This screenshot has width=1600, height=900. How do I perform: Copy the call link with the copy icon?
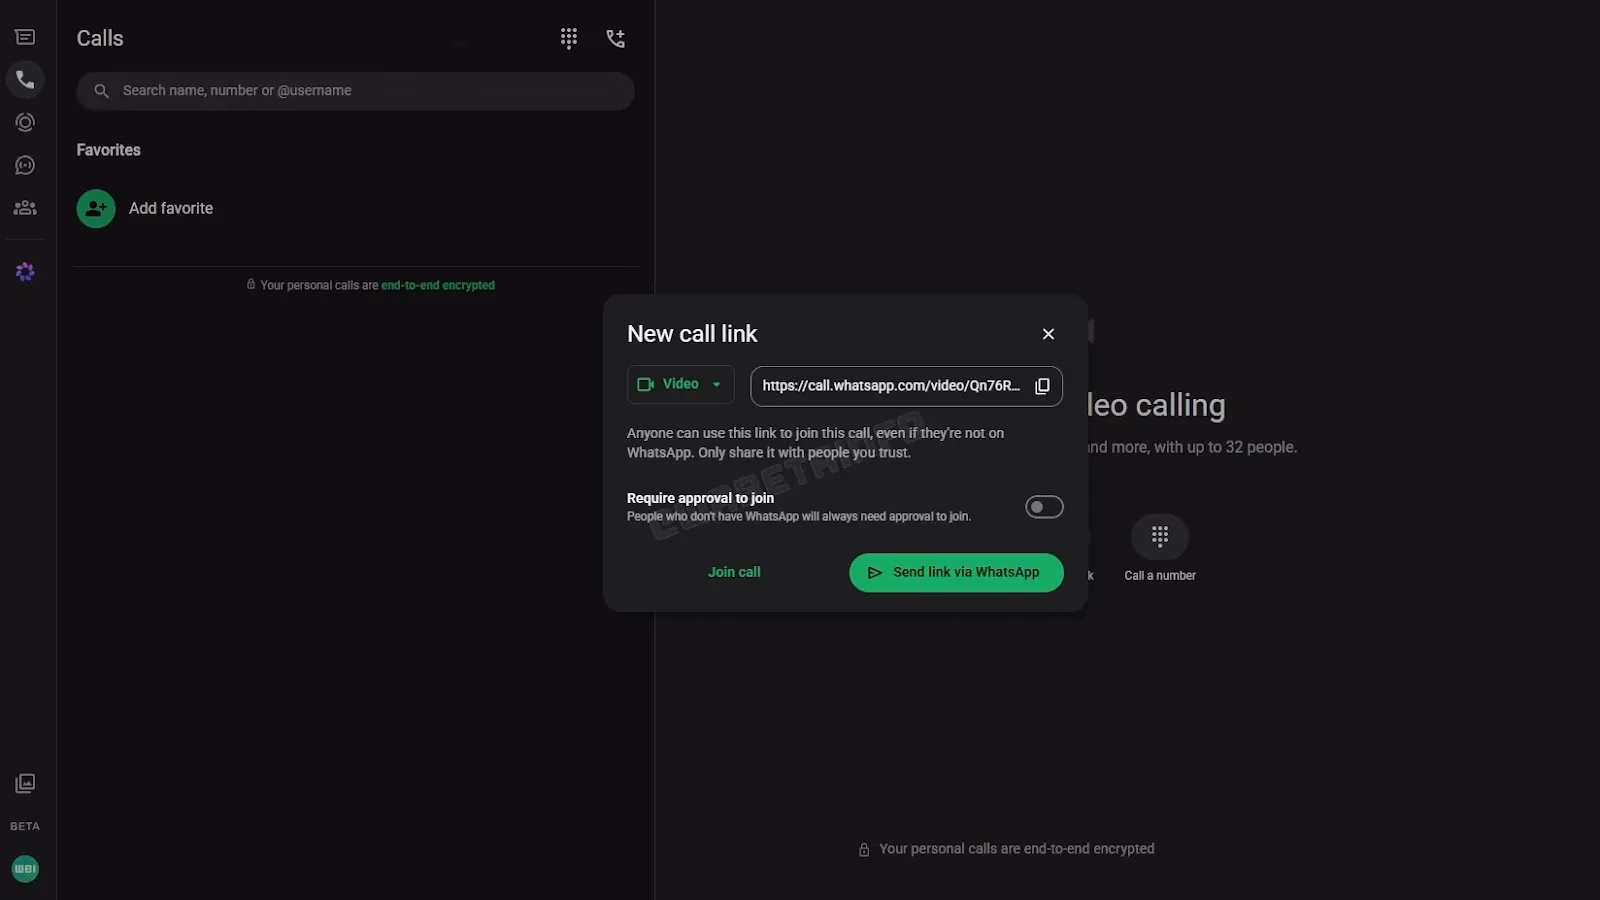point(1042,386)
